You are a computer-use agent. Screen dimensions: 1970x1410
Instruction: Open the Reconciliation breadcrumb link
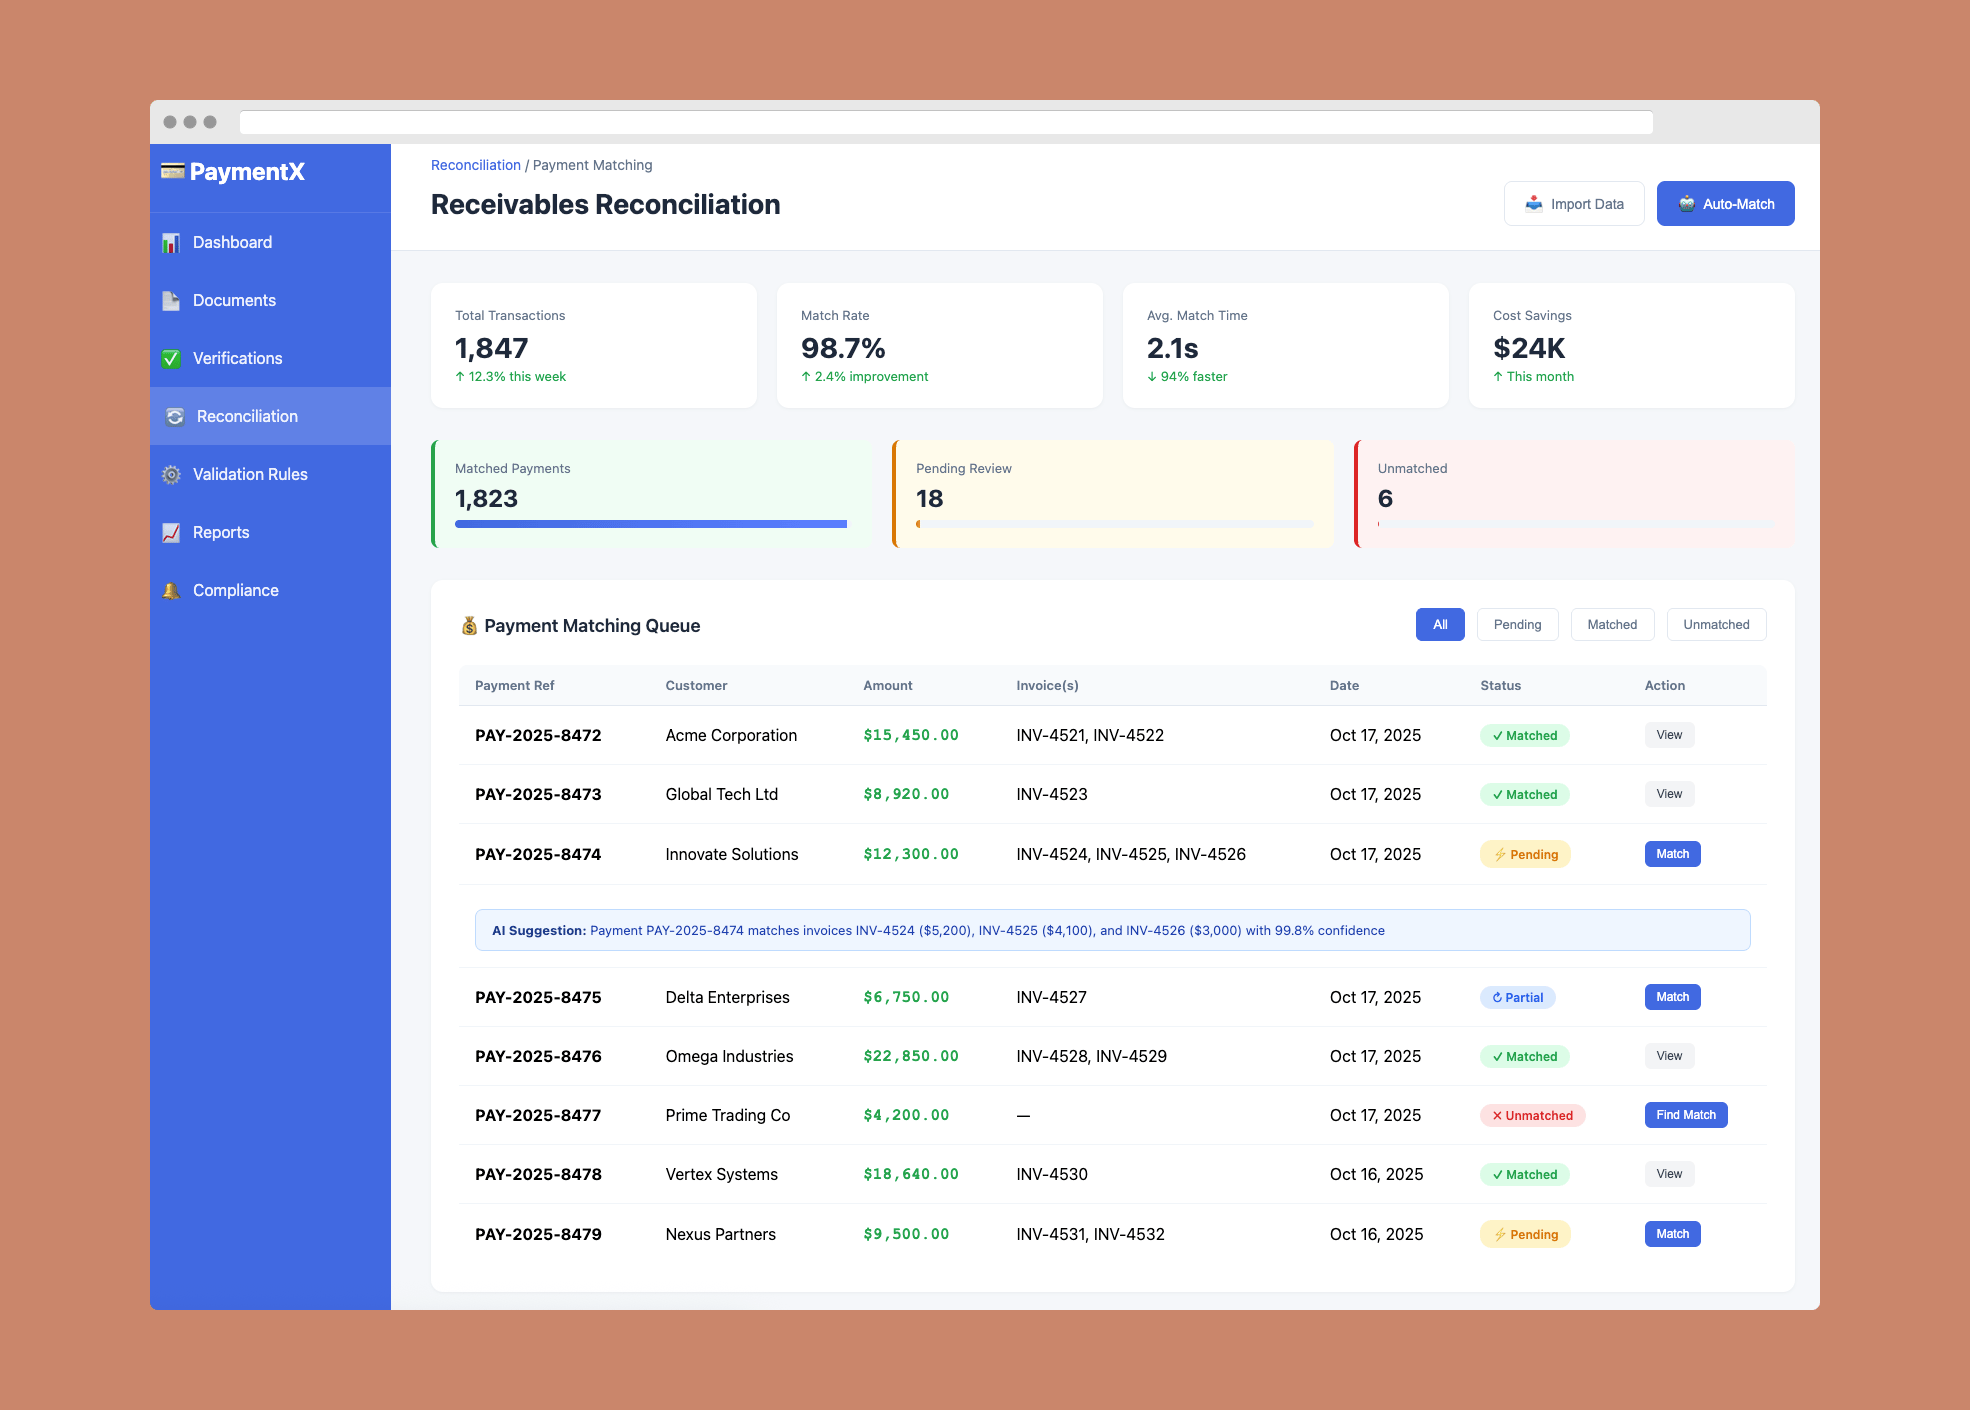tap(475, 165)
